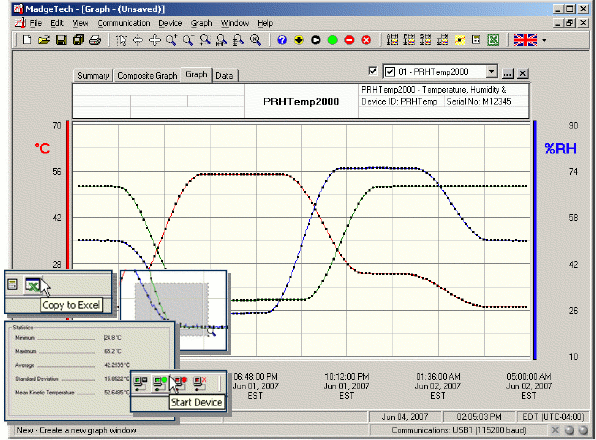Open the Graph menu

[x=201, y=23]
